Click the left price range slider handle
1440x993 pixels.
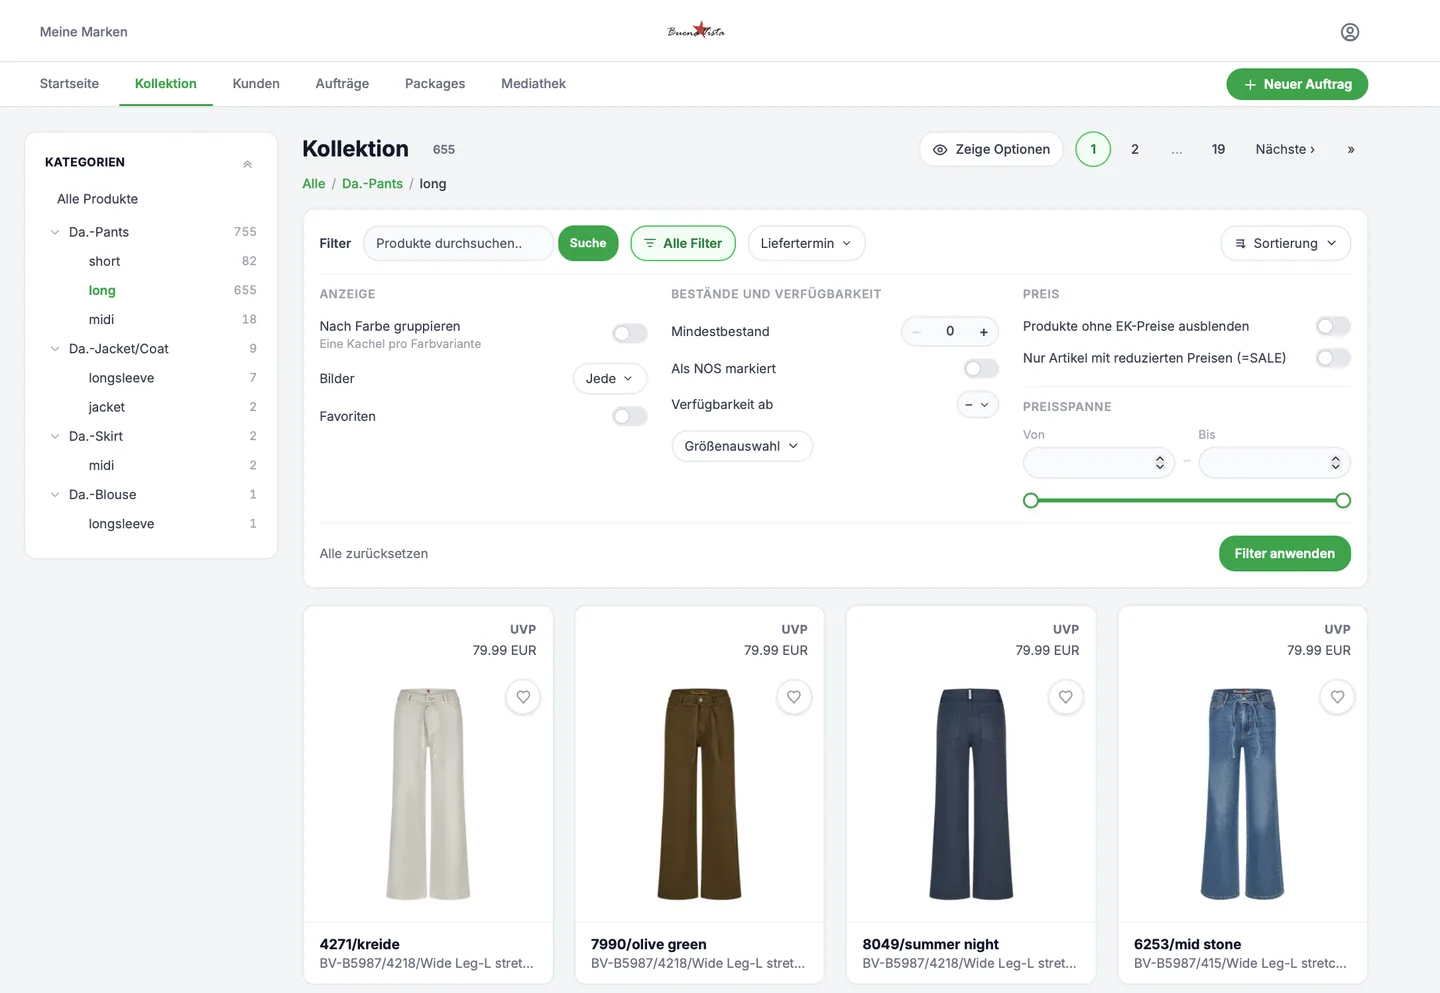coord(1031,500)
